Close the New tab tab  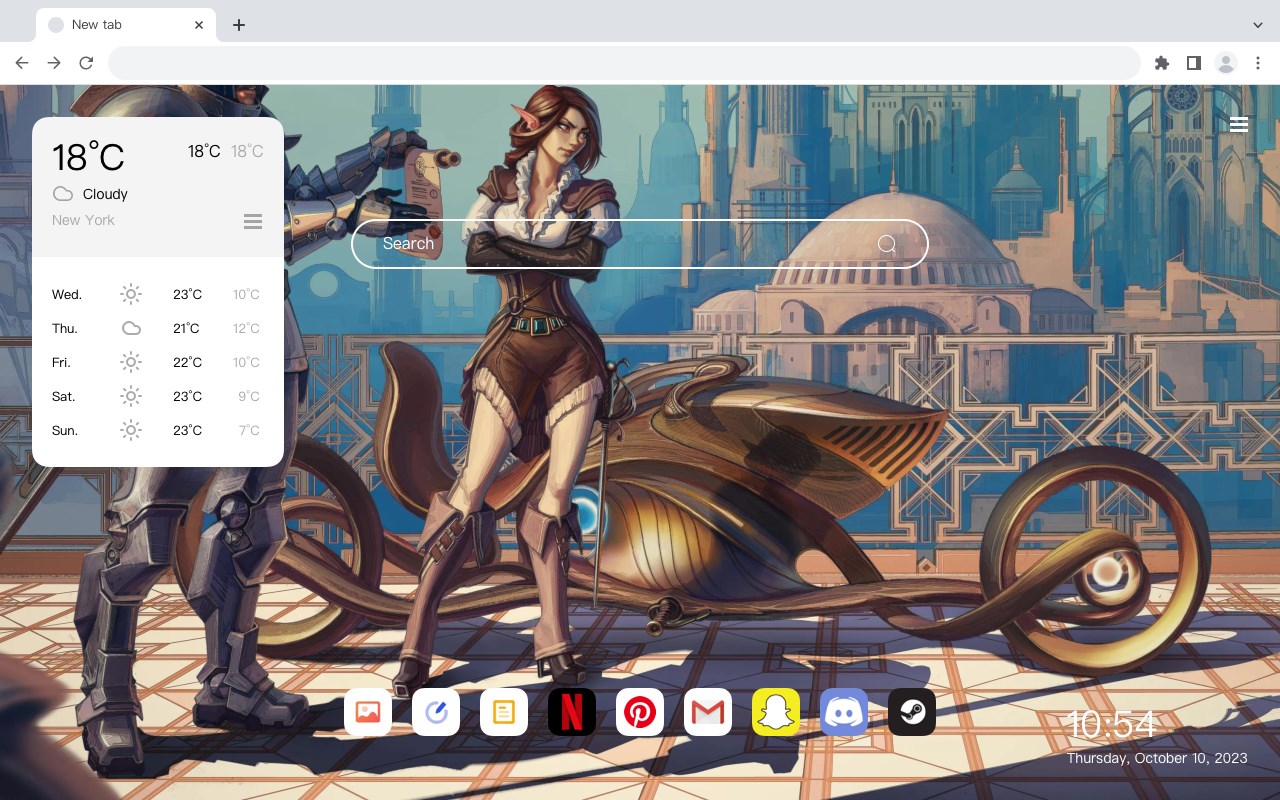[199, 25]
